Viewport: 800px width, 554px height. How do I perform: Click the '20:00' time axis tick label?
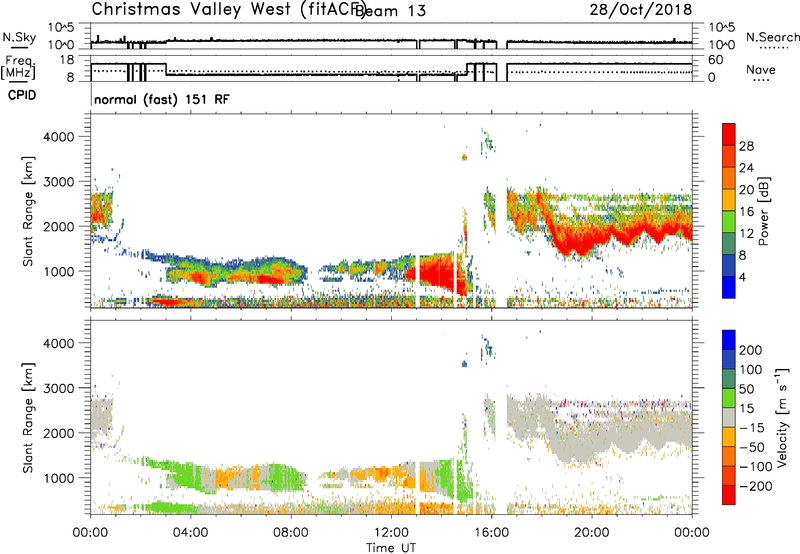(x=592, y=533)
